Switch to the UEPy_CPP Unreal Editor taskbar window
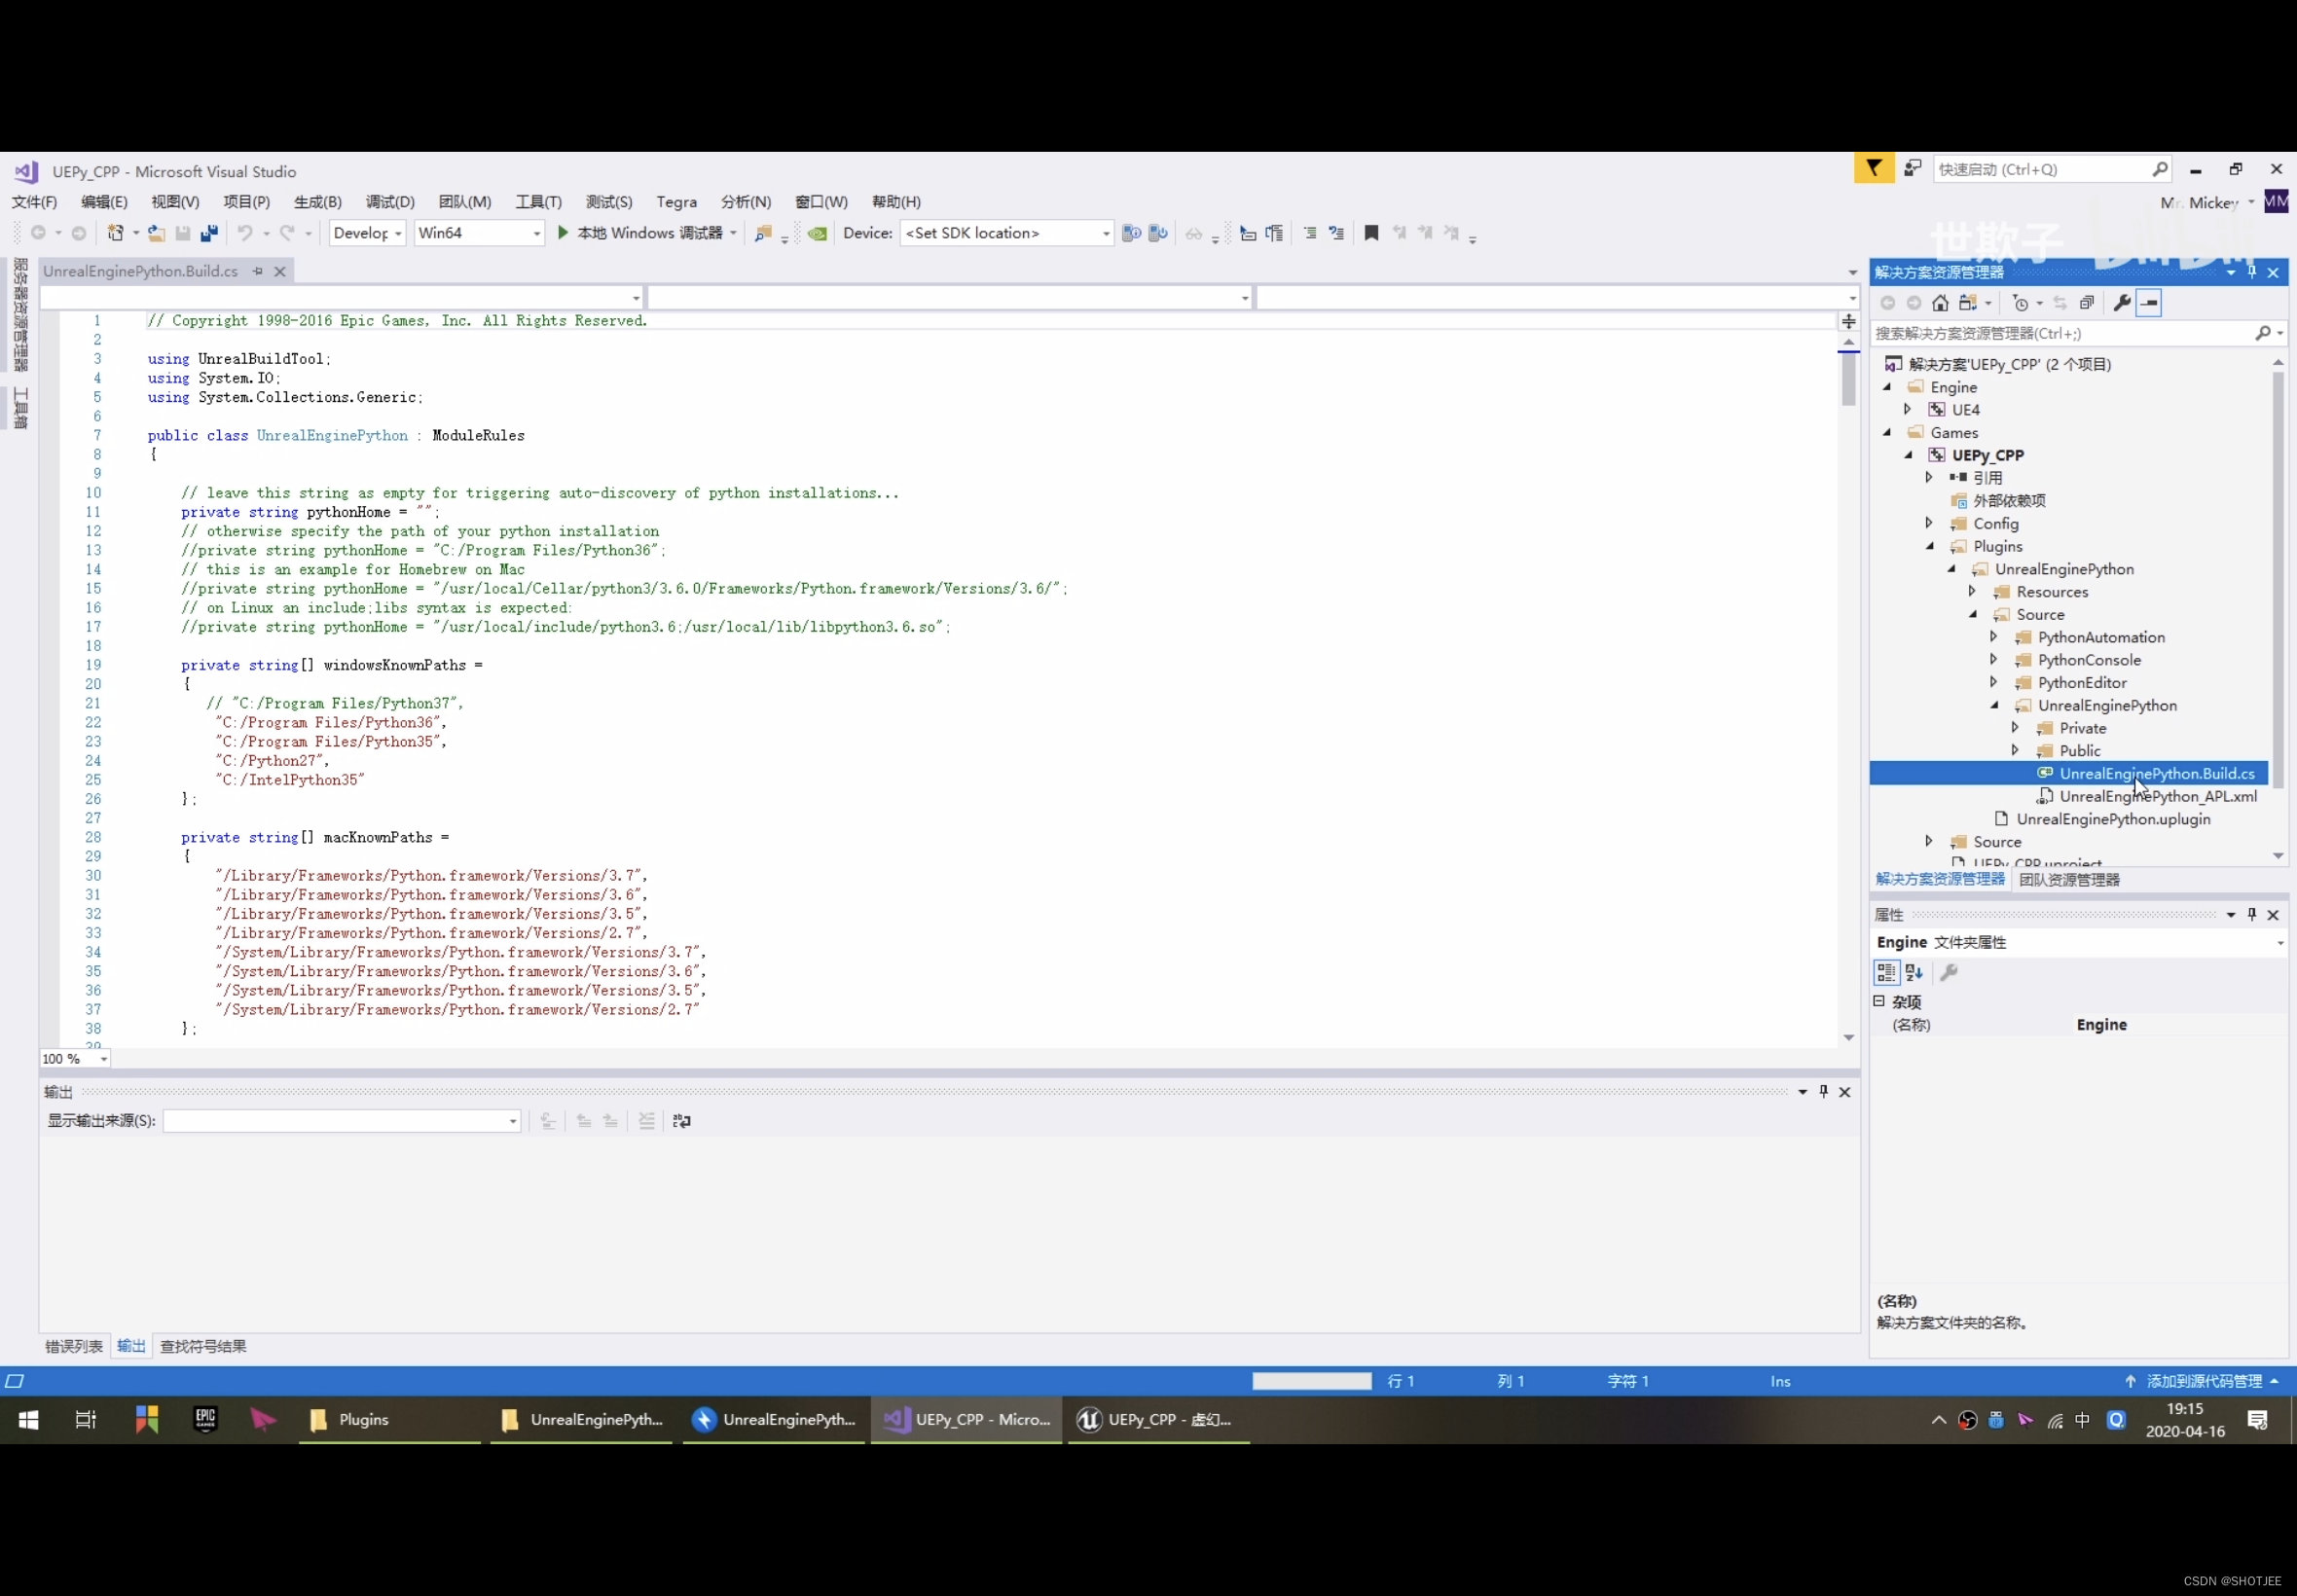 point(1157,1420)
